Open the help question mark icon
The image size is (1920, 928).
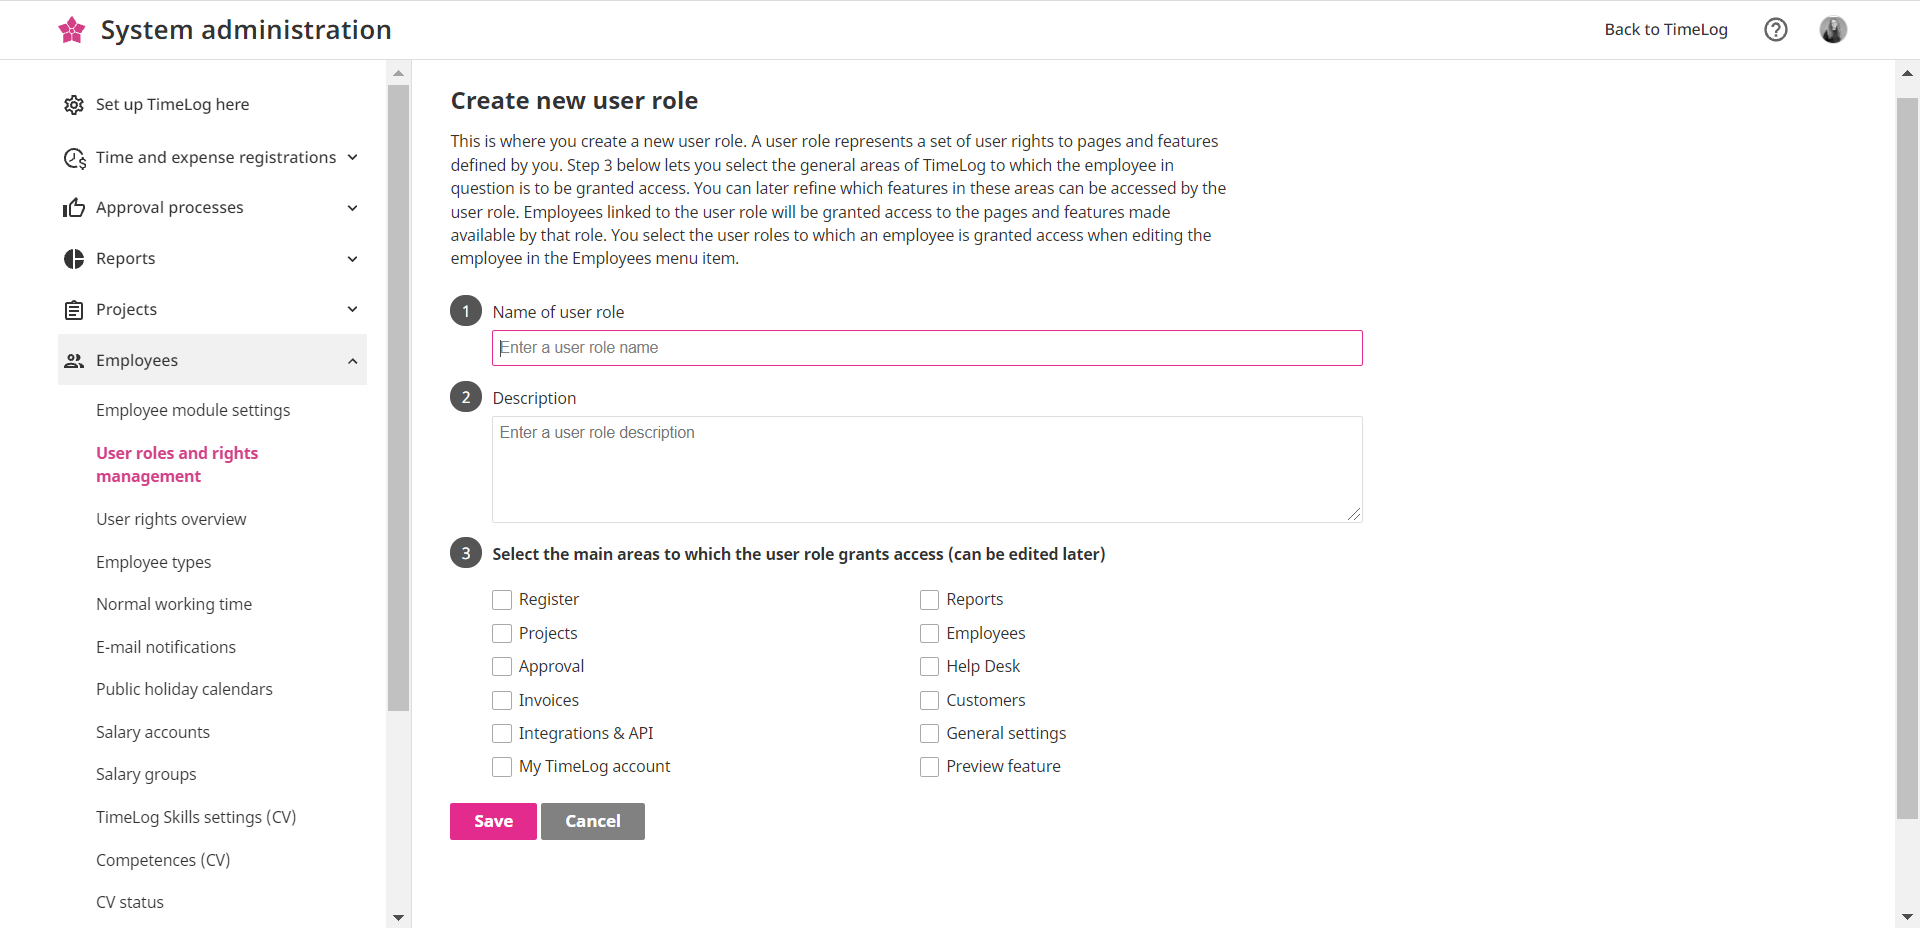(x=1775, y=30)
